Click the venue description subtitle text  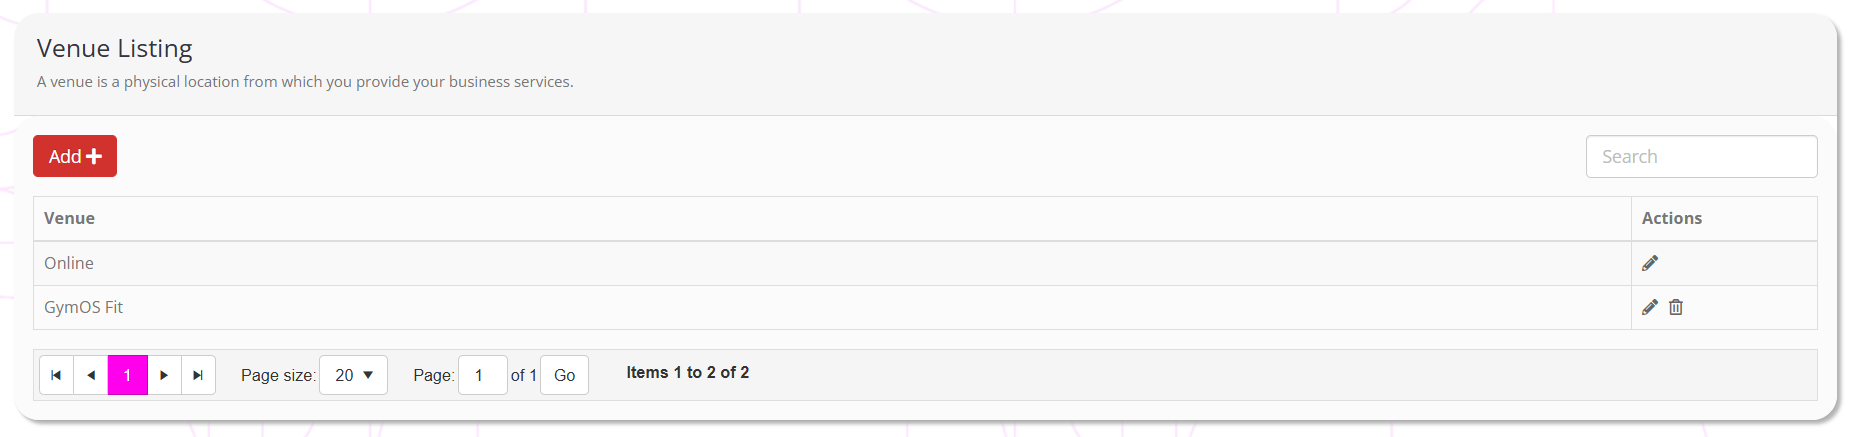point(305,82)
